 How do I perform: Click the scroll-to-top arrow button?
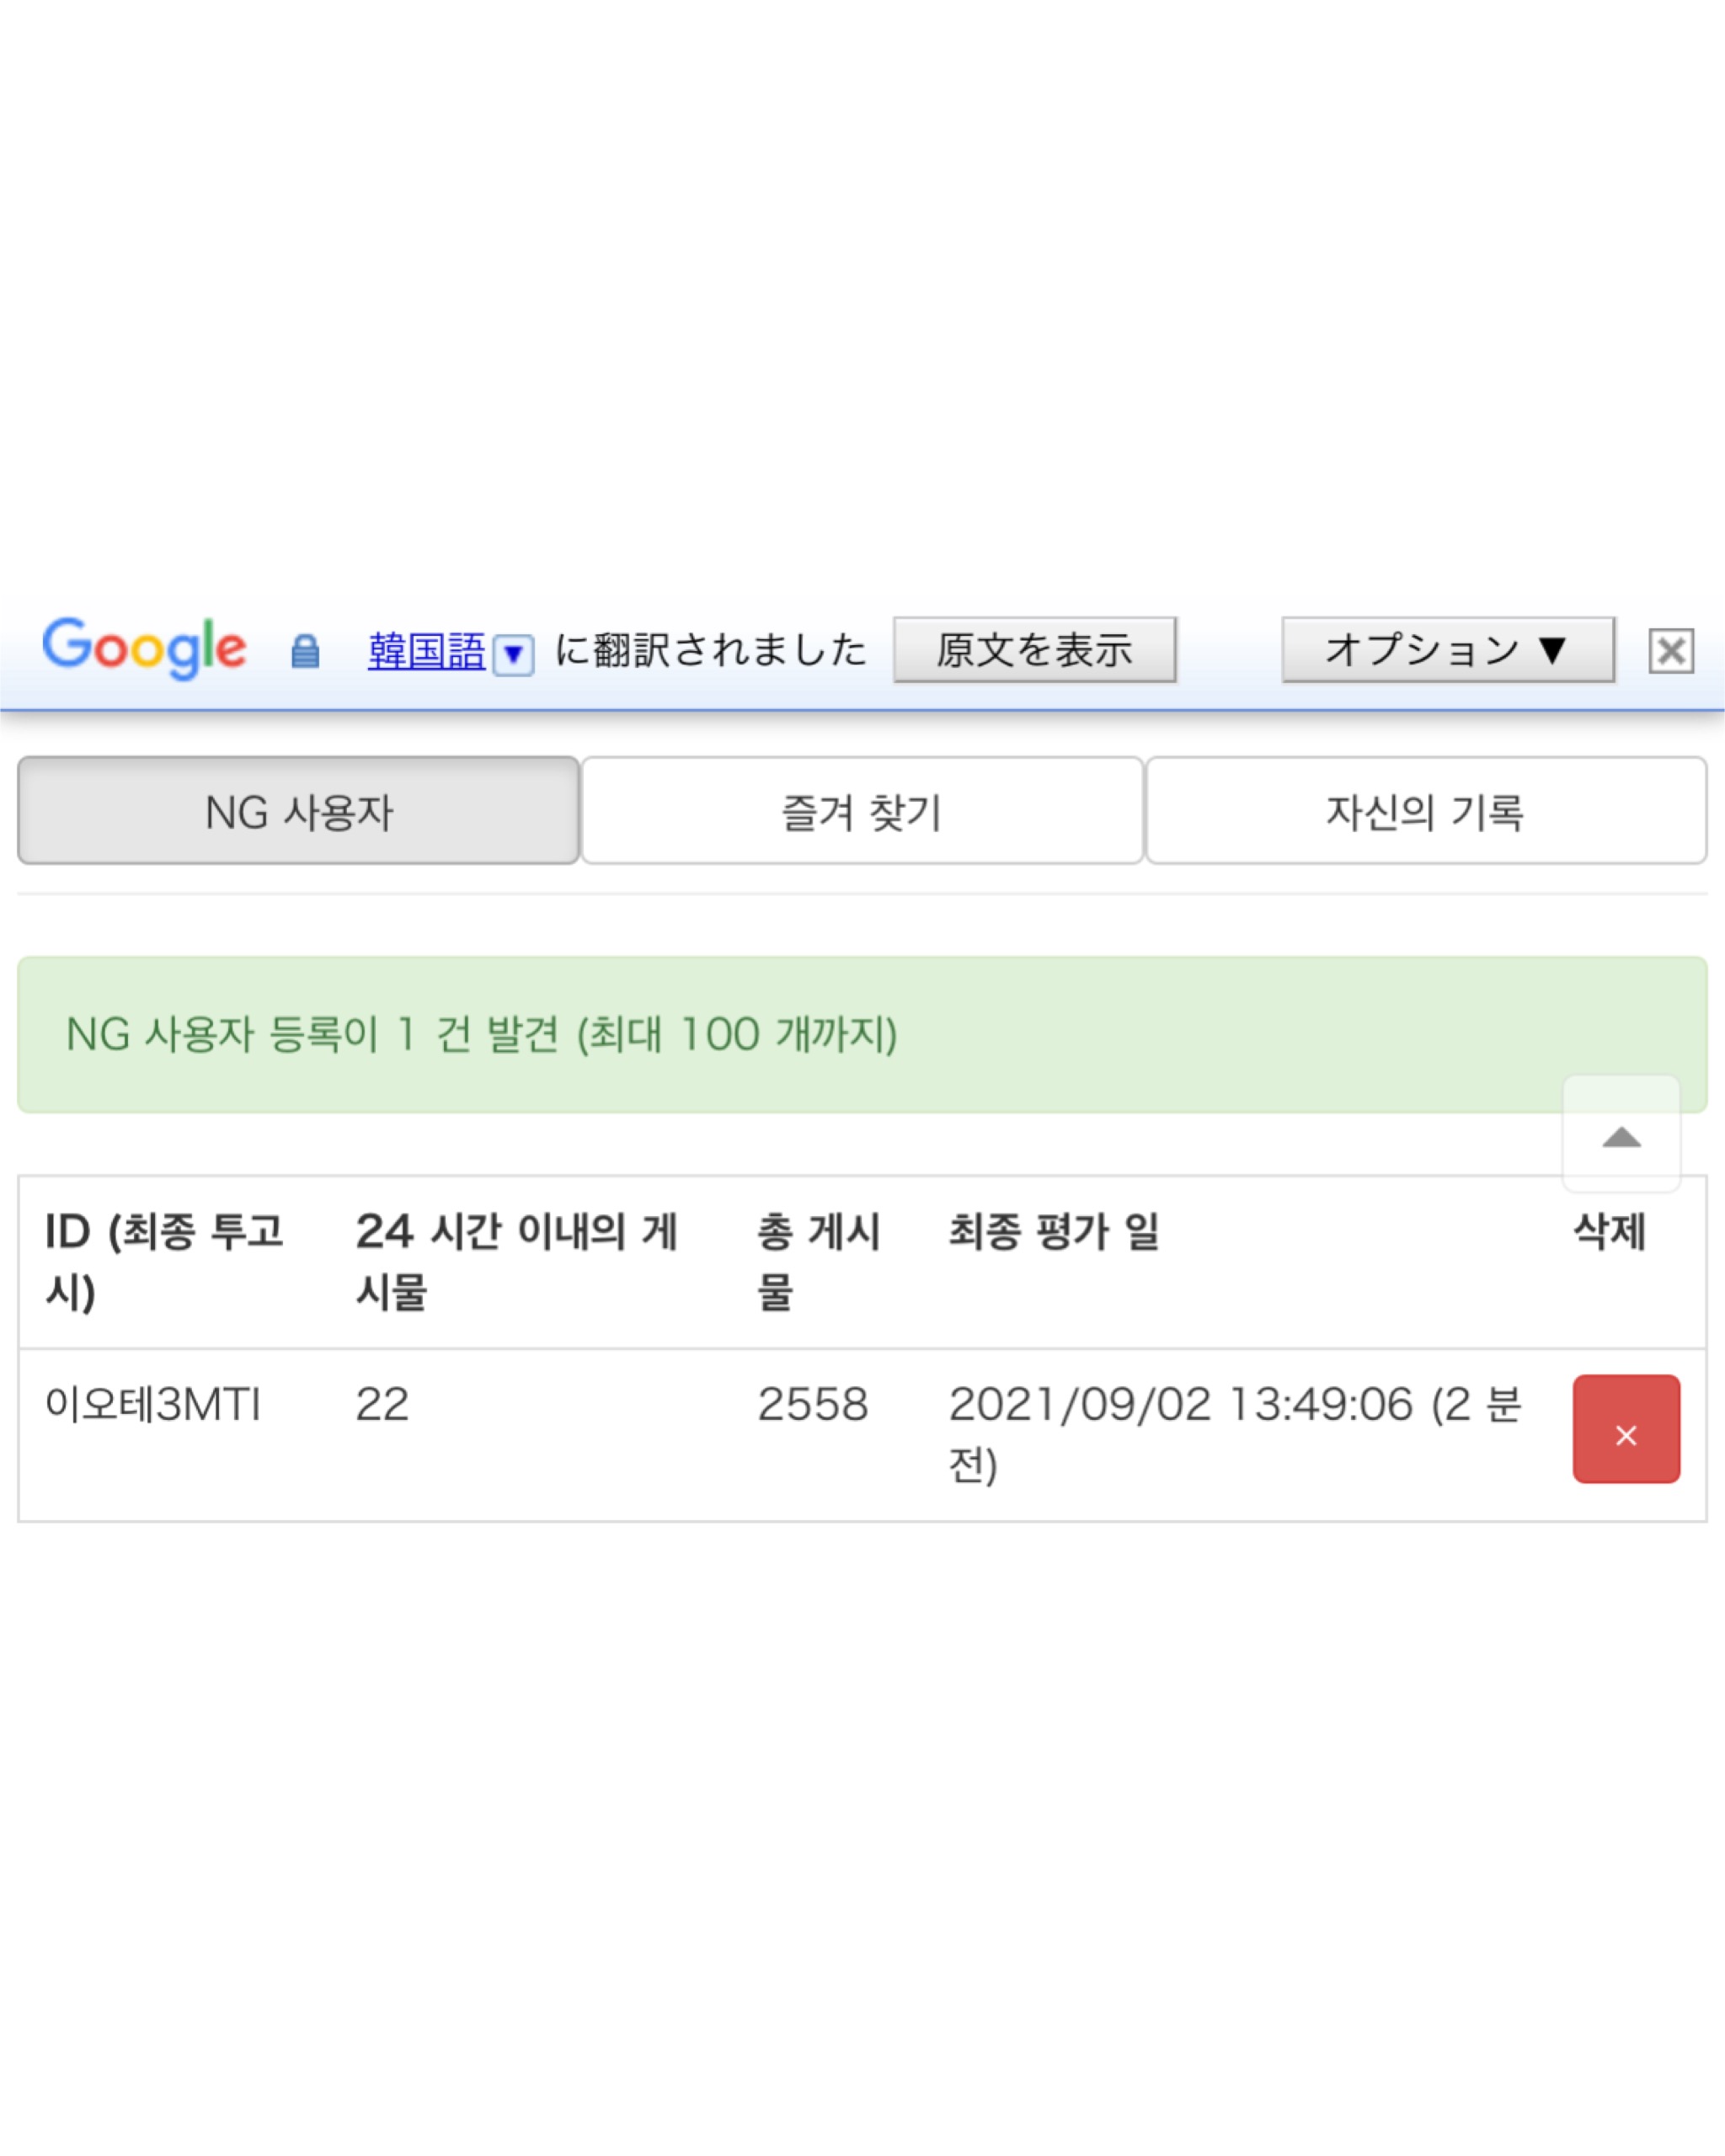[x=1621, y=1134]
